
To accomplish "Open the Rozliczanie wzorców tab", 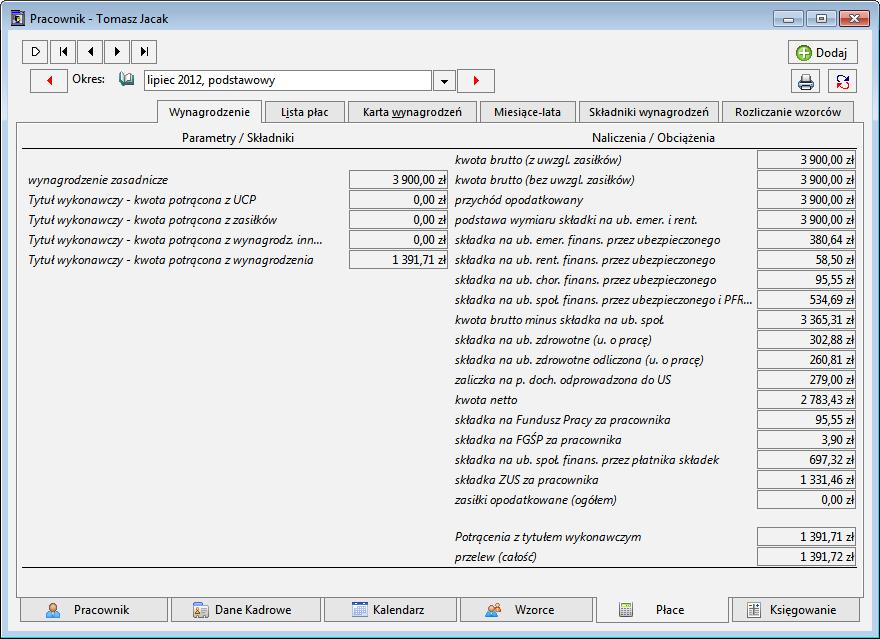I will (788, 112).
